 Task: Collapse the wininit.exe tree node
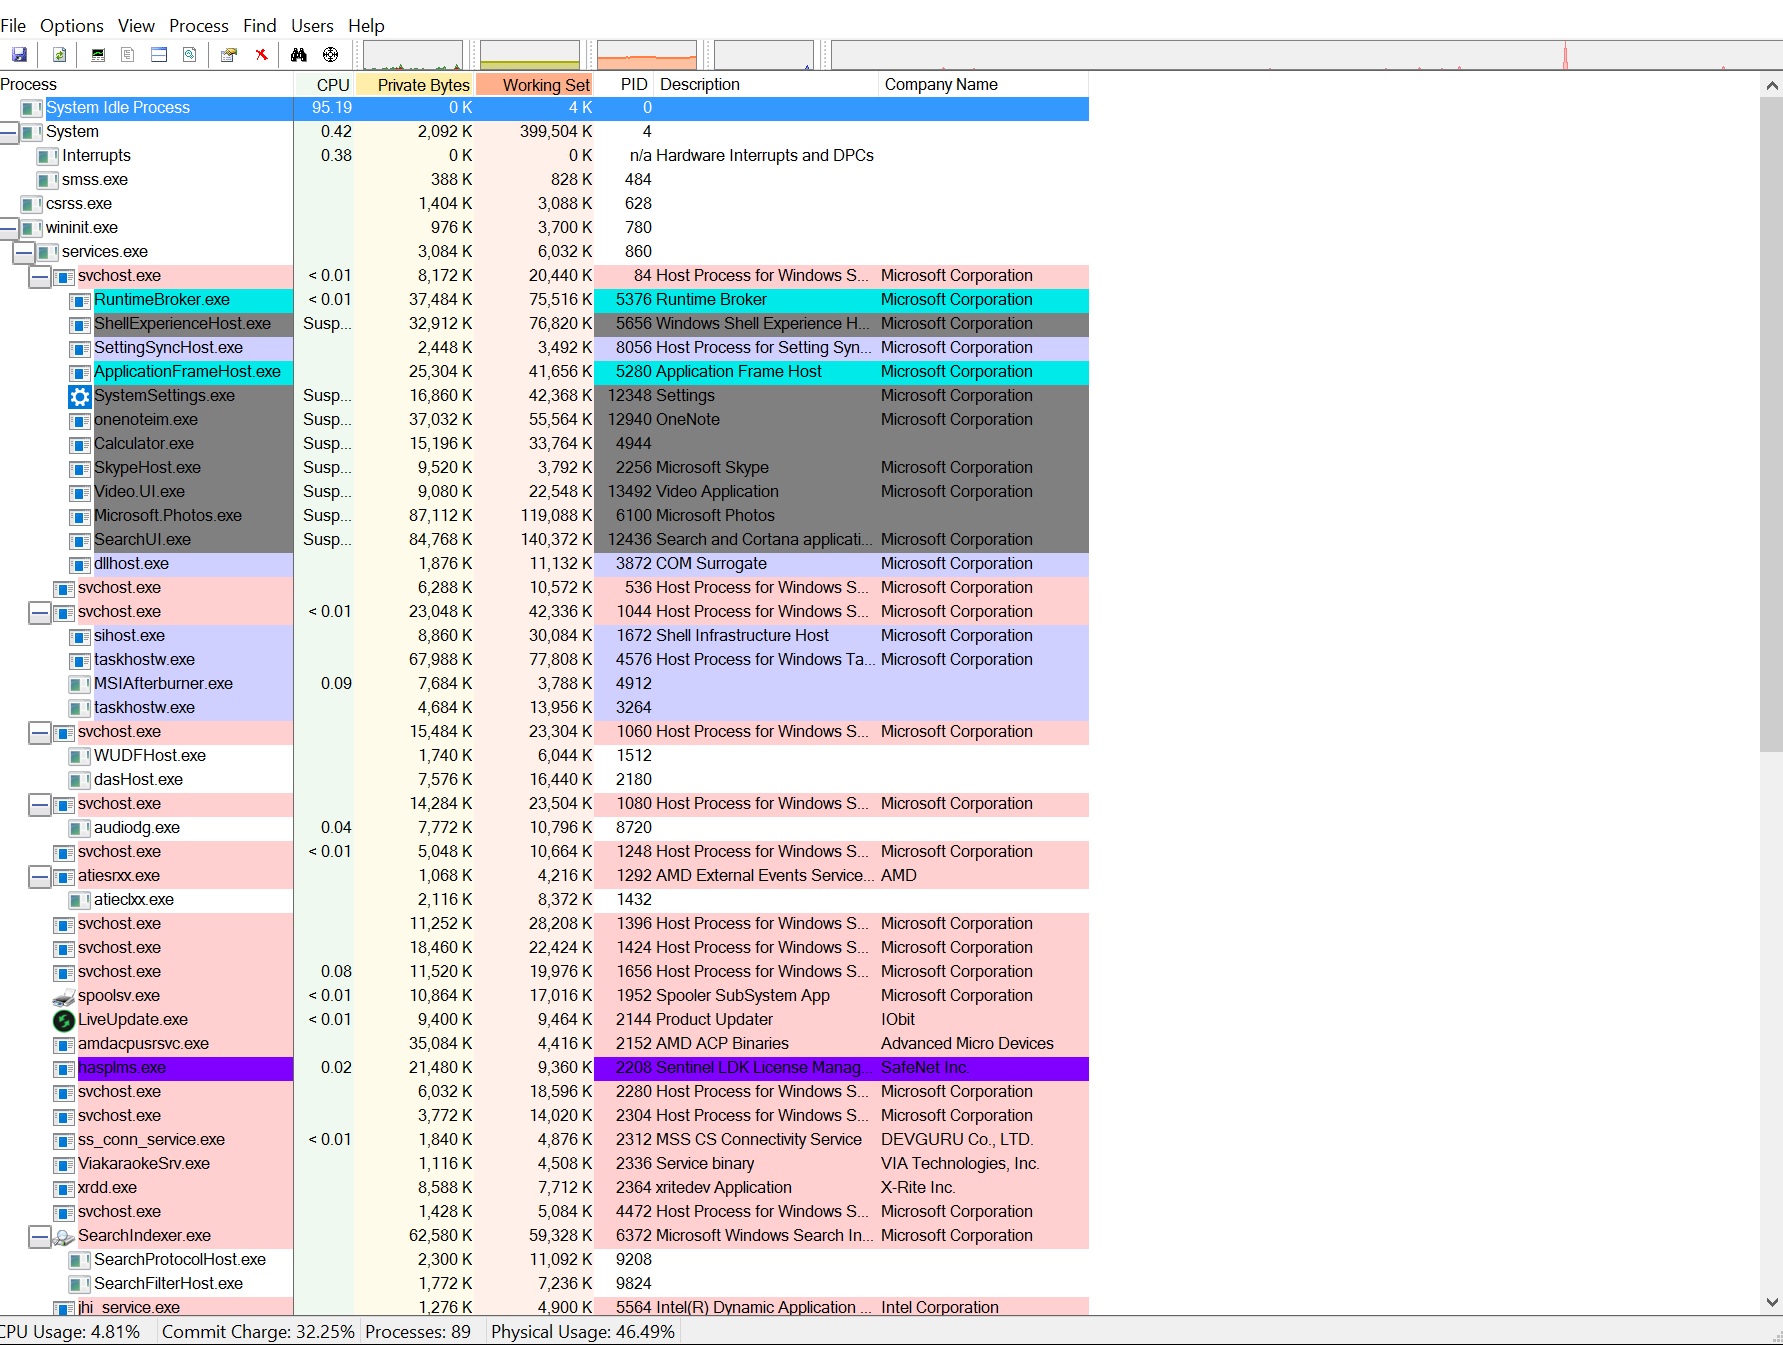click(8, 228)
